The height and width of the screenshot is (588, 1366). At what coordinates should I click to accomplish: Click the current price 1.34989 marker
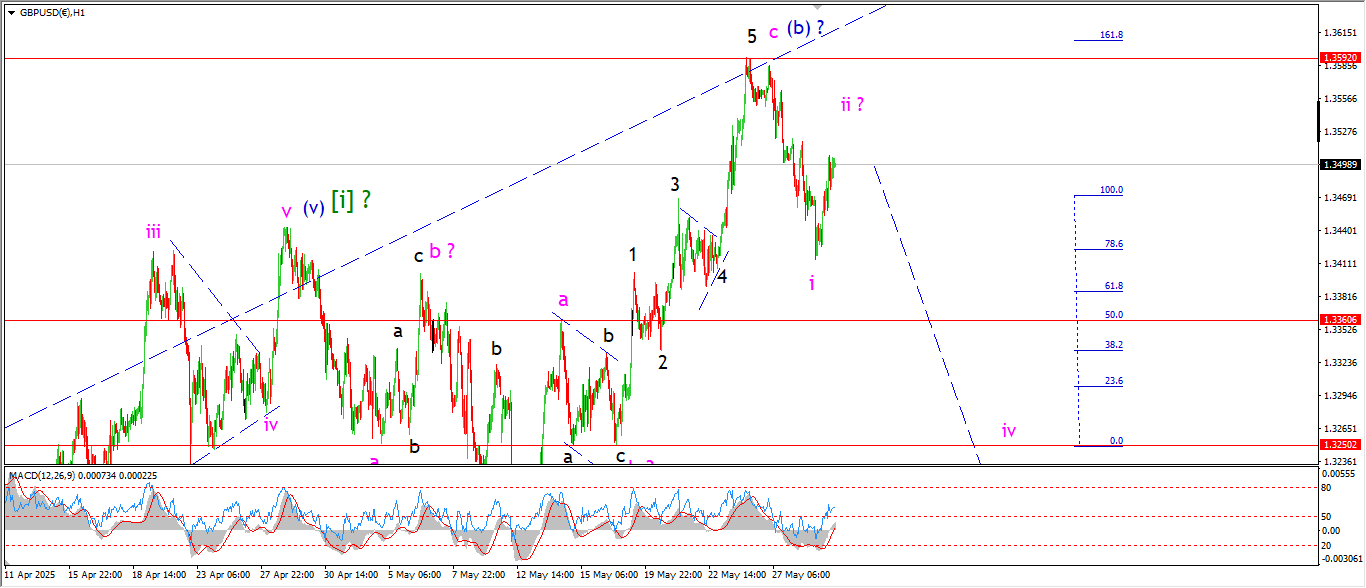click(x=1339, y=164)
